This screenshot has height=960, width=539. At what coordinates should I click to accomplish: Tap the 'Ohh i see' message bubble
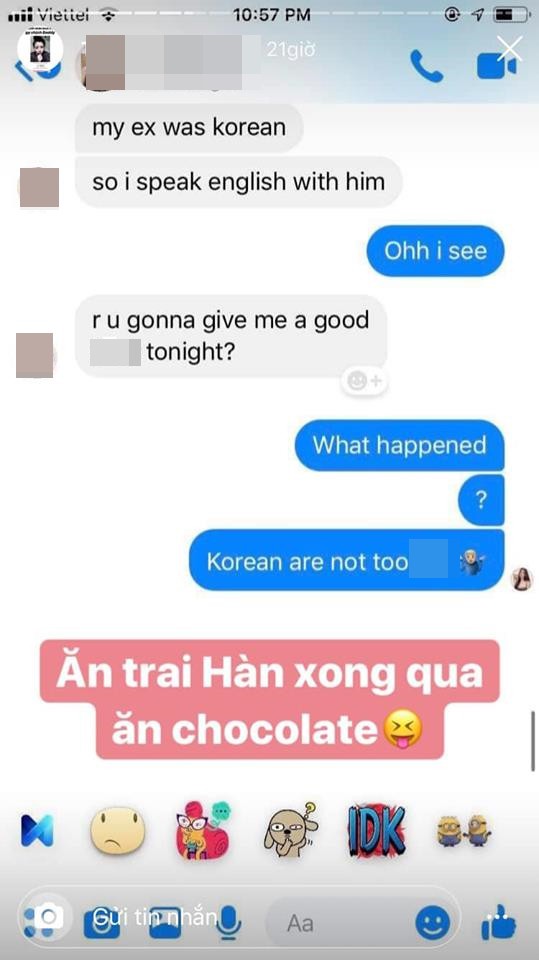(435, 251)
